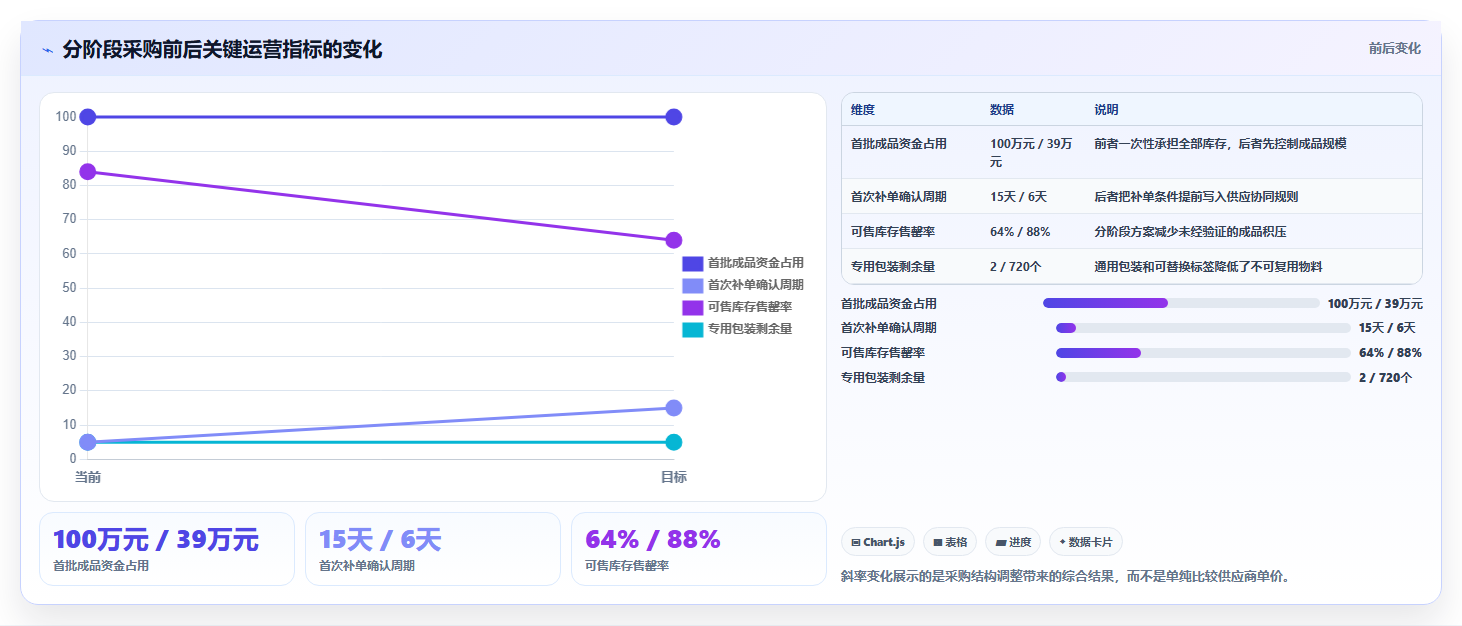Click the 首次补单确认周期 table row label
This screenshot has width=1462, height=626.
click(x=899, y=197)
